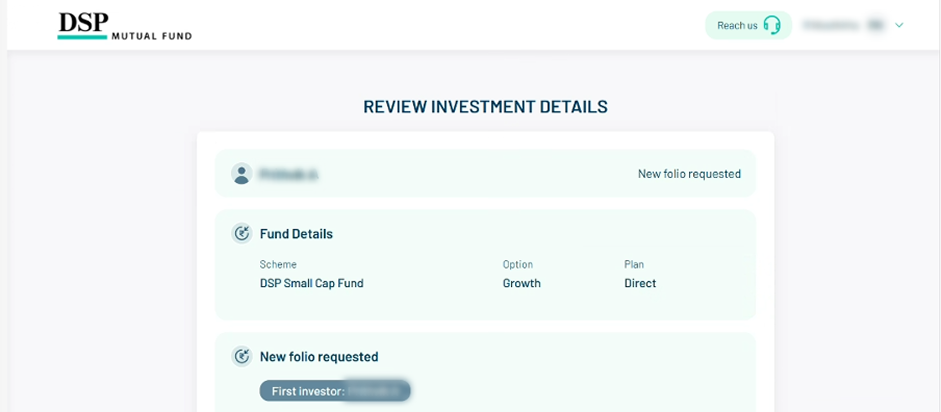
Task: Click the scheme name 'DSP Small Cap Fund'
Action: coord(311,283)
